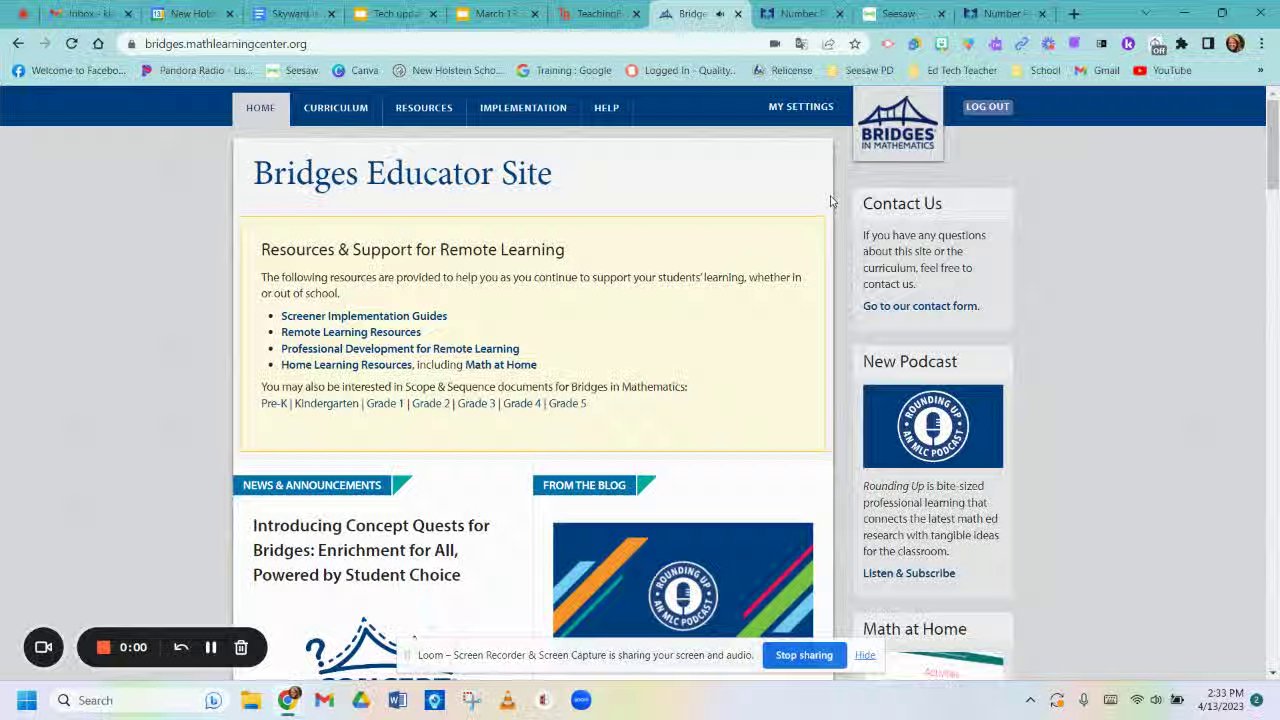The image size is (1280, 720).
Task: Expand hidden bookmarks chevron
Action: 1259,70
